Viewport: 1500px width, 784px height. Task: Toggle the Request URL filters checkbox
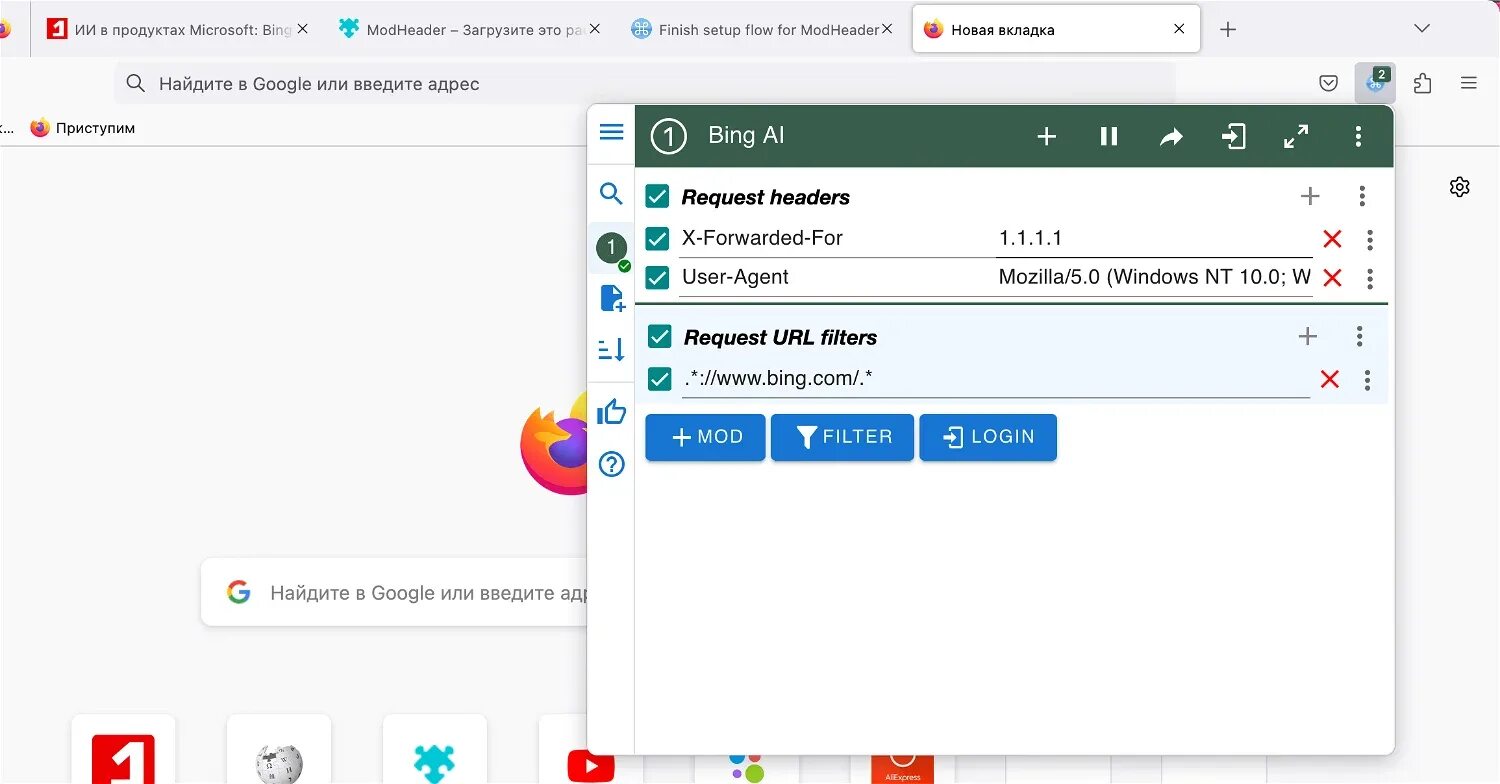pos(659,336)
